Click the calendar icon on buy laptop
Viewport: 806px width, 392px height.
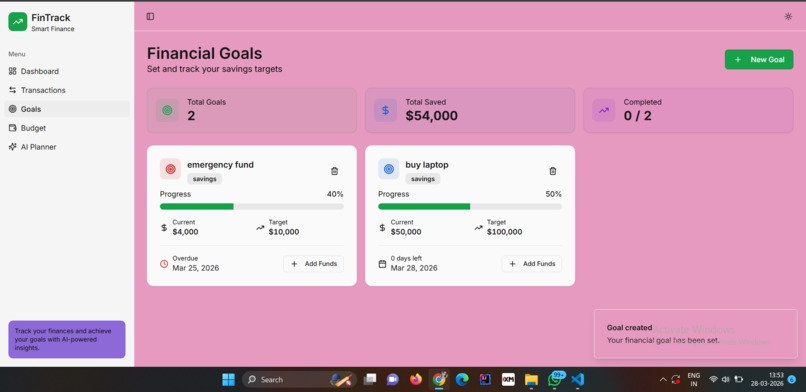point(382,264)
